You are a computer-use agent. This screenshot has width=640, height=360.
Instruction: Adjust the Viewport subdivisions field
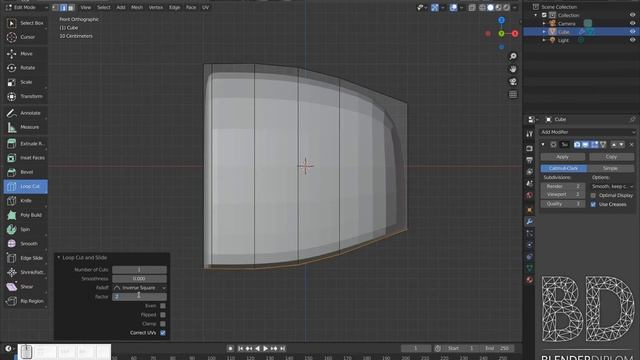562,195
